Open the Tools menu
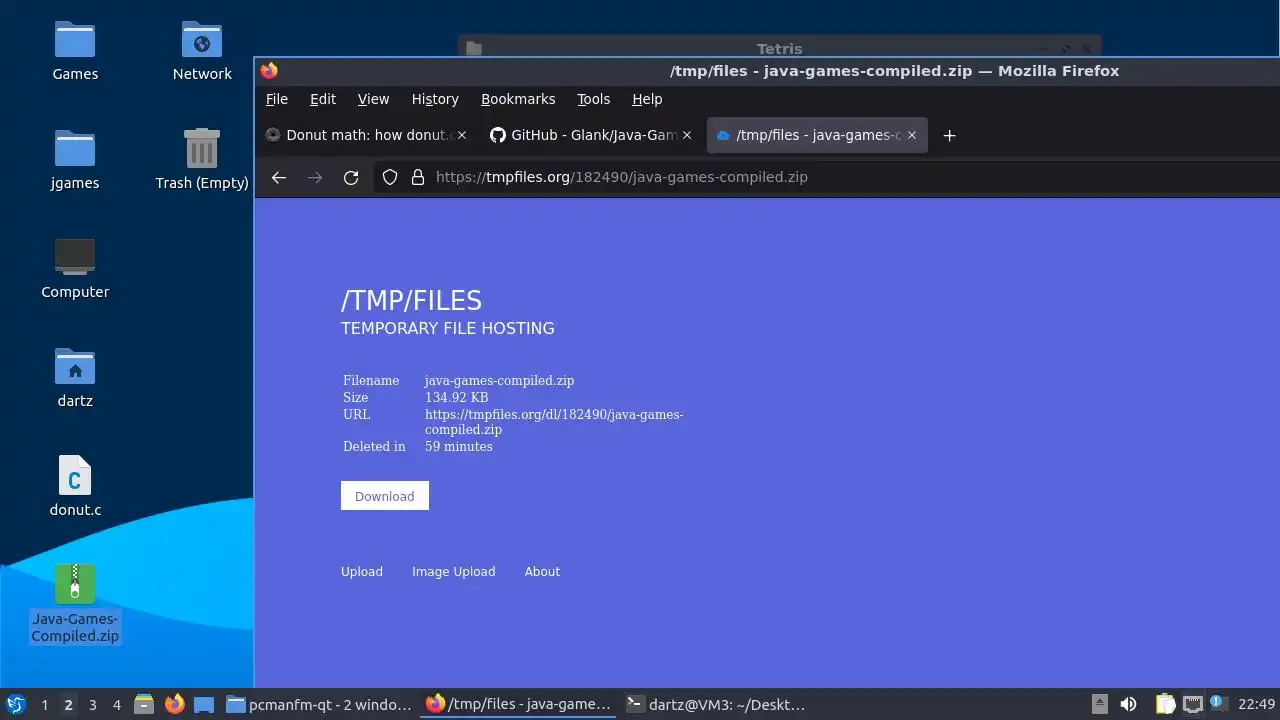The image size is (1280, 720). pyautogui.click(x=593, y=99)
